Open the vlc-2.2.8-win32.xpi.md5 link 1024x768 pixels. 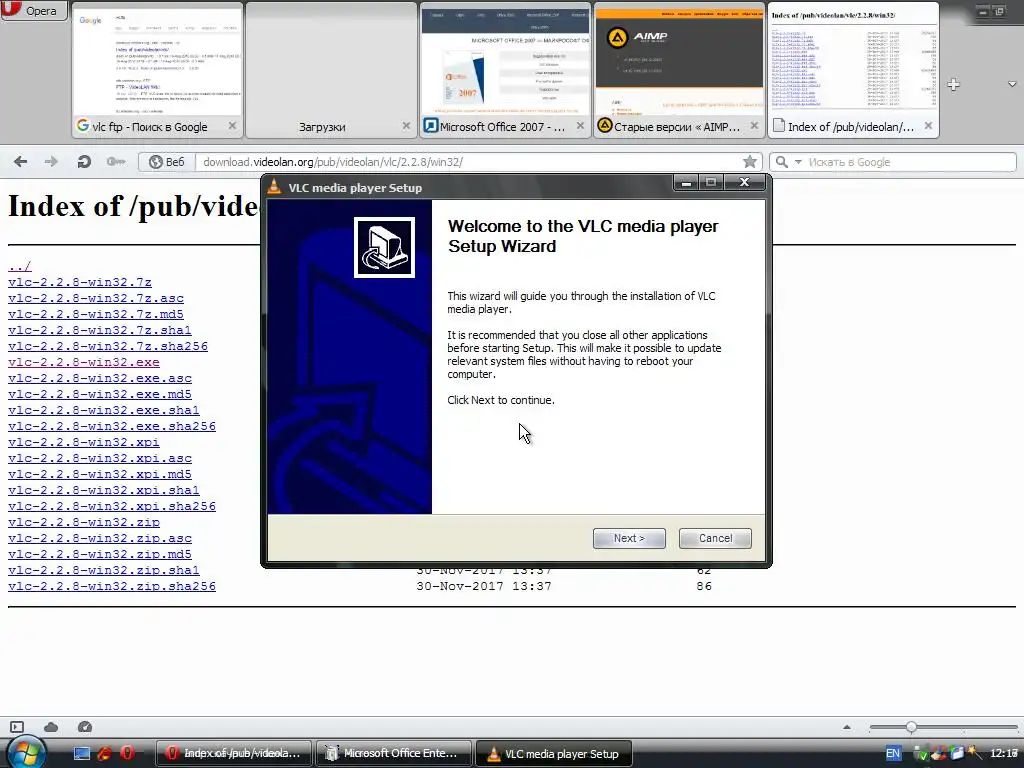100,474
